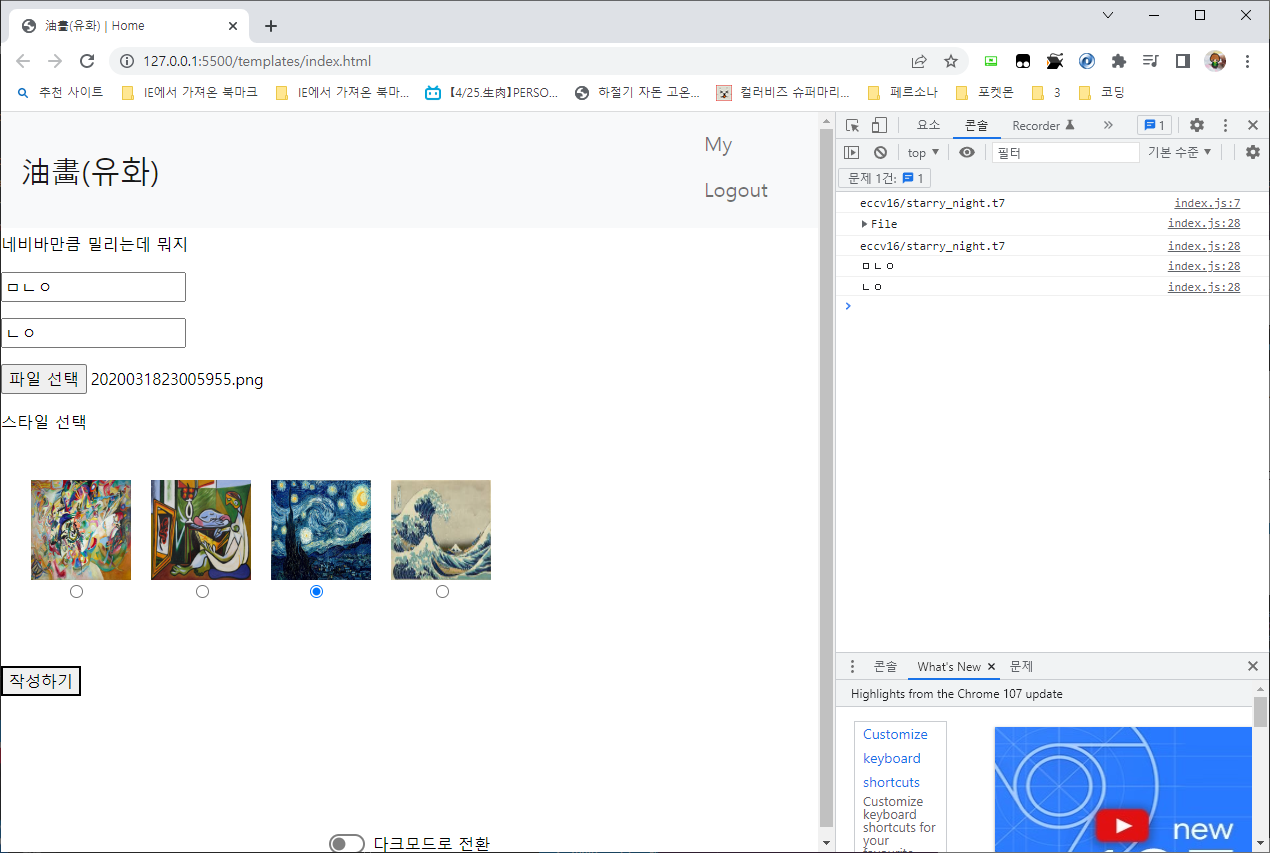Image resolution: width=1270 pixels, height=853 pixels.
Task: Open DevTools customize three-dot menu
Action: (1225, 125)
